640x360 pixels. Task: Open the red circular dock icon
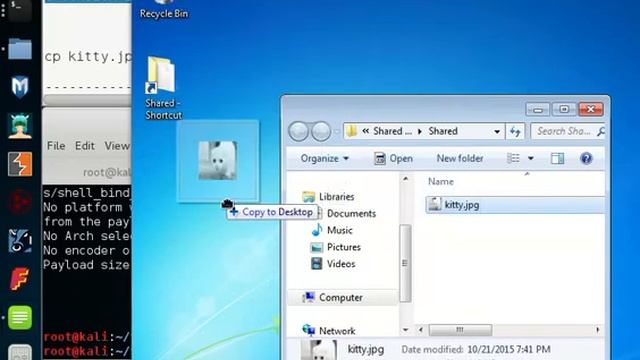click(20, 202)
